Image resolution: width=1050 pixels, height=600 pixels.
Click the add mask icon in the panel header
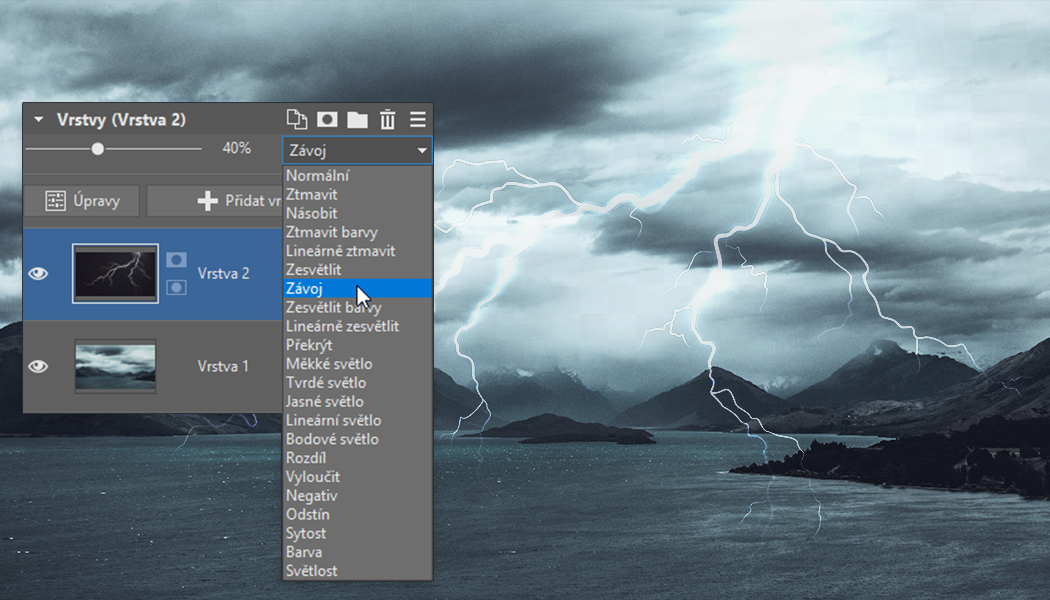tap(327, 119)
